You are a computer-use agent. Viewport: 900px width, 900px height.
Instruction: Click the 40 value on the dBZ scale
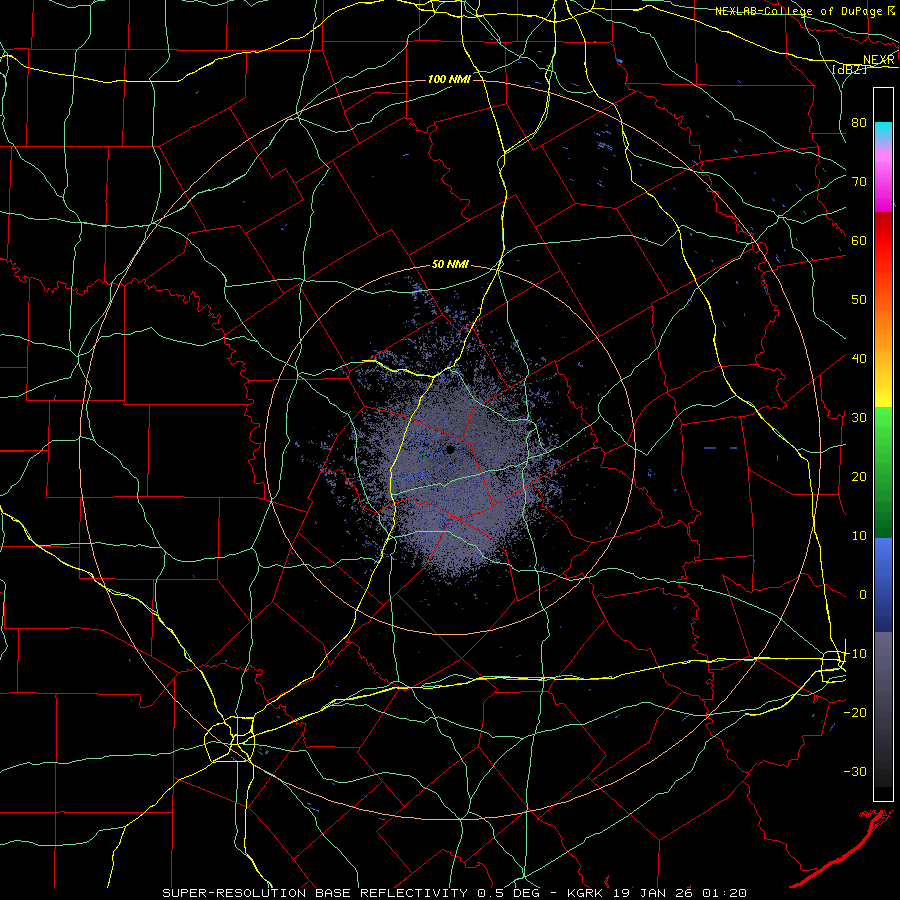pyautogui.click(x=859, y=359)
